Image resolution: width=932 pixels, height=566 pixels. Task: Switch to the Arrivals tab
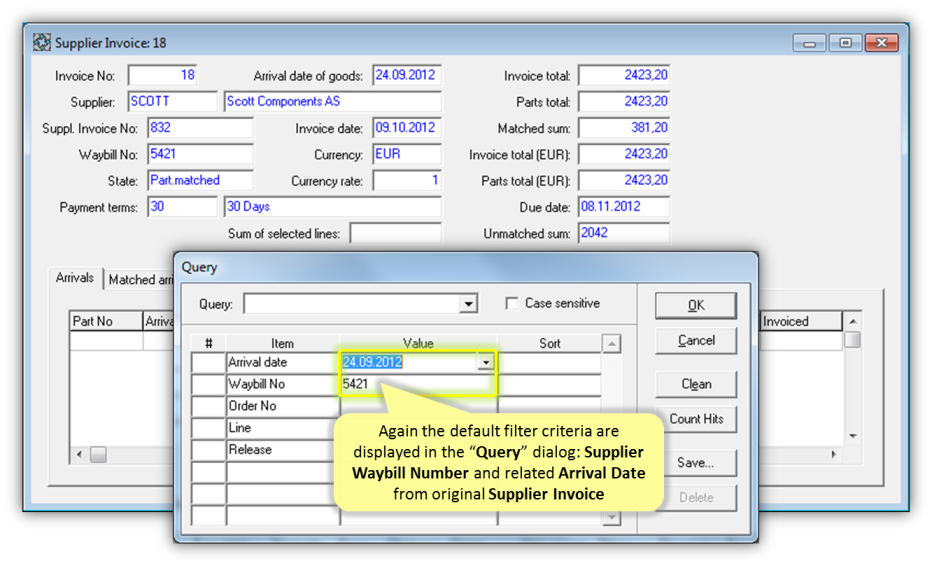click(75, 279)
